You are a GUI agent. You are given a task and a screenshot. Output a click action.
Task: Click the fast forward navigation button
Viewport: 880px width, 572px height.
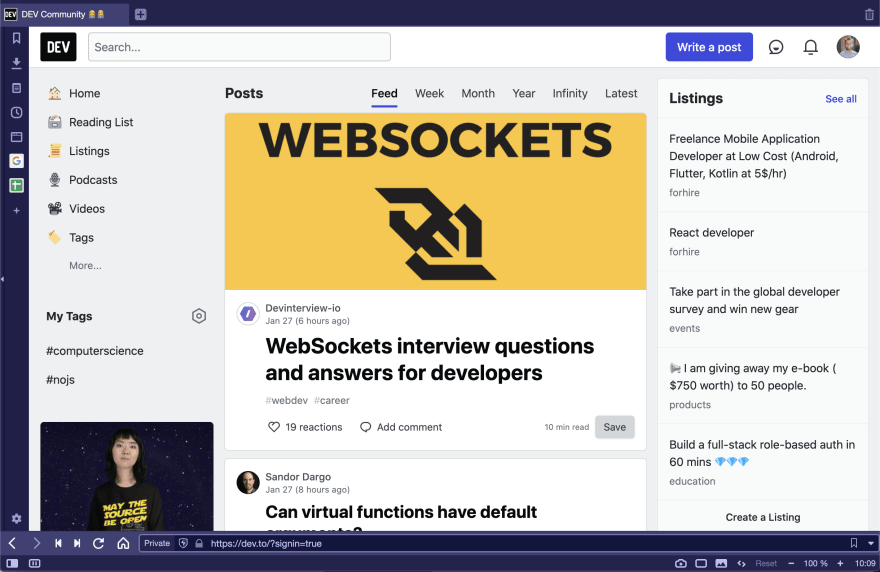point(77,543)
